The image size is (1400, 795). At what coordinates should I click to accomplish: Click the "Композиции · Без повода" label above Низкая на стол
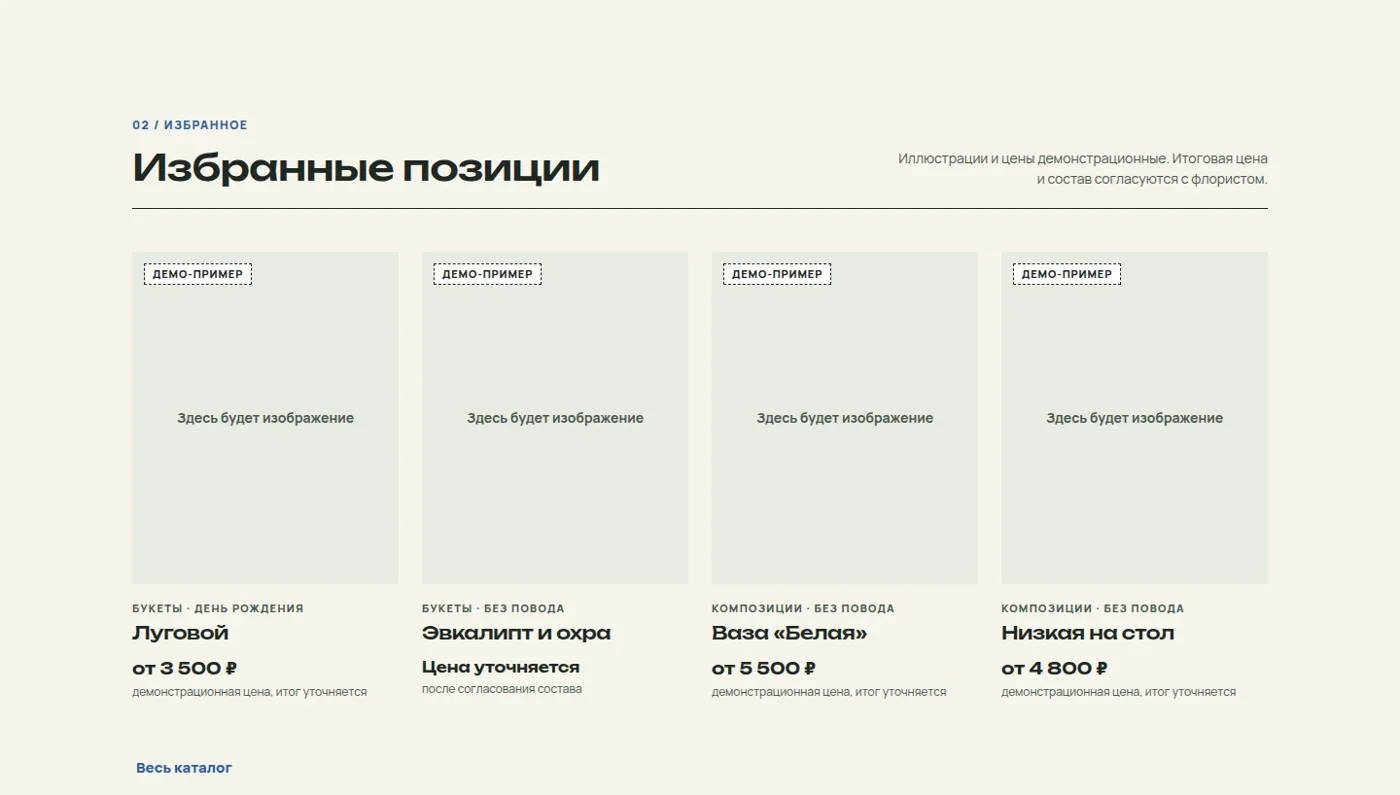point(1093,608)
